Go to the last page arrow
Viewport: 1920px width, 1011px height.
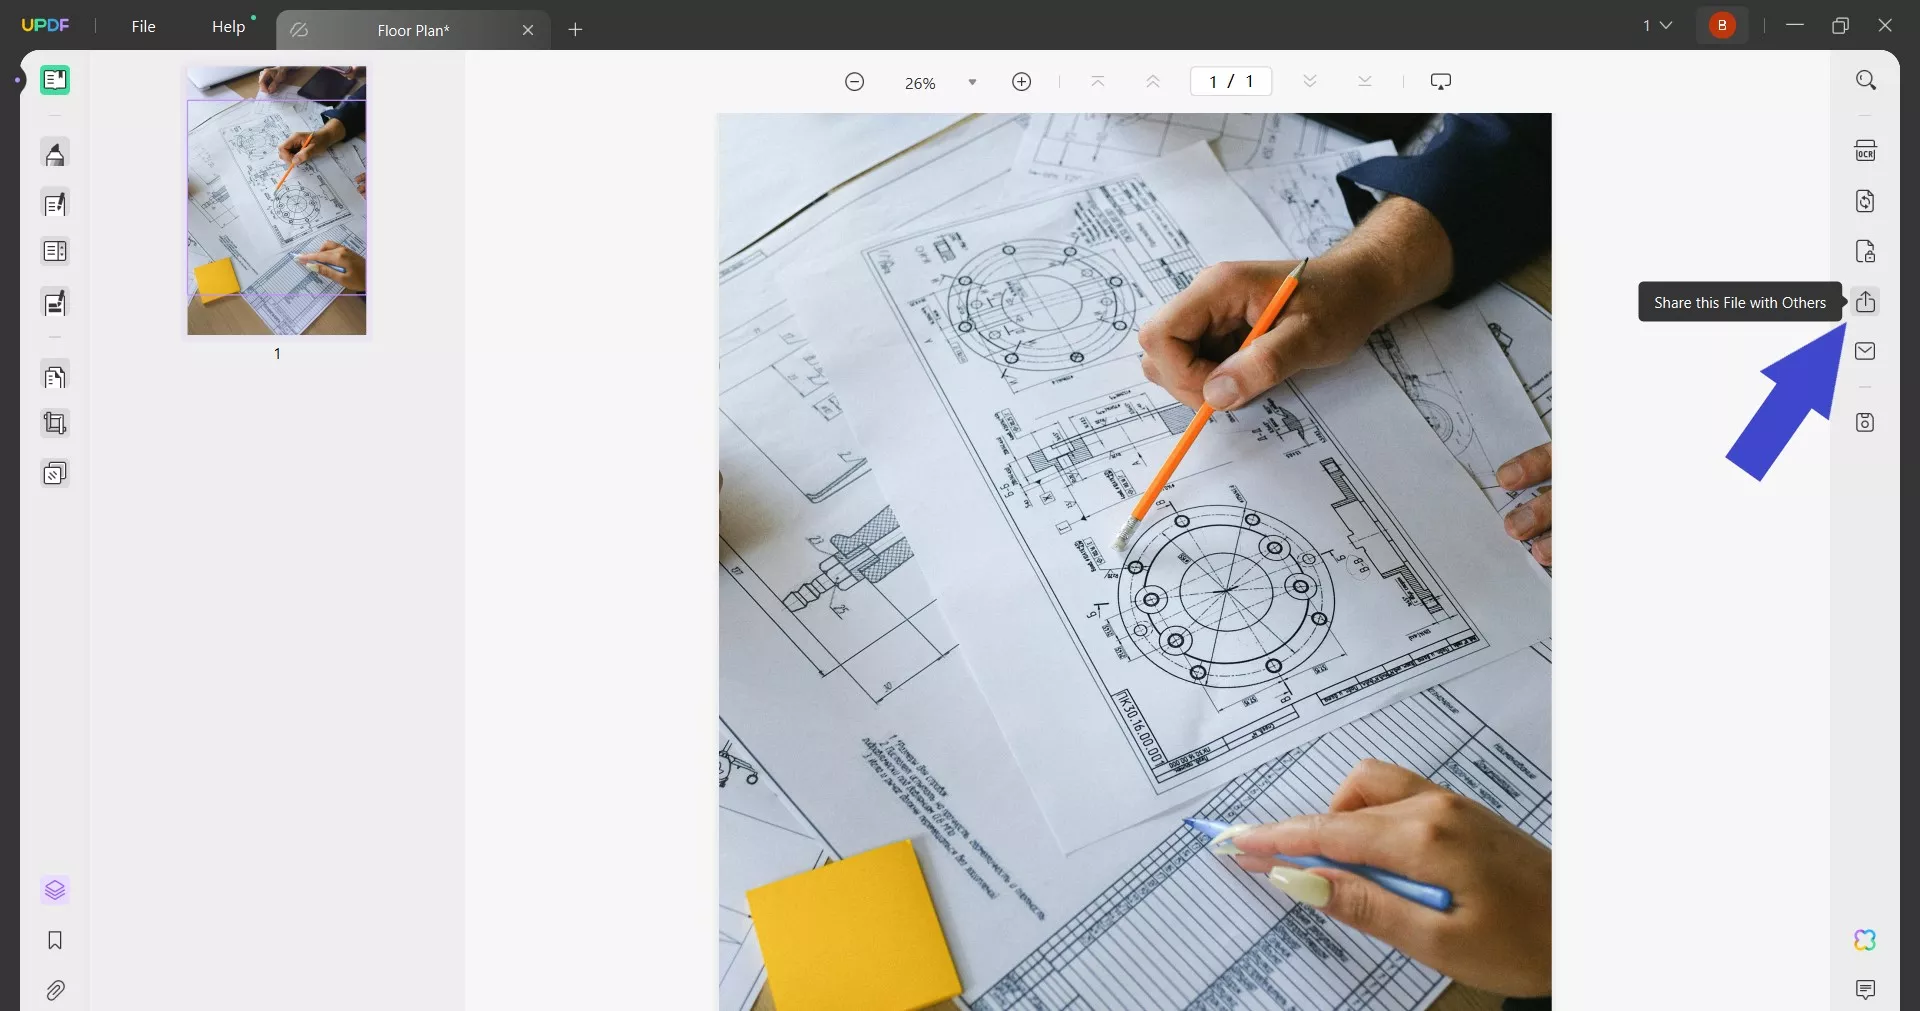[x=1365, y=82]
